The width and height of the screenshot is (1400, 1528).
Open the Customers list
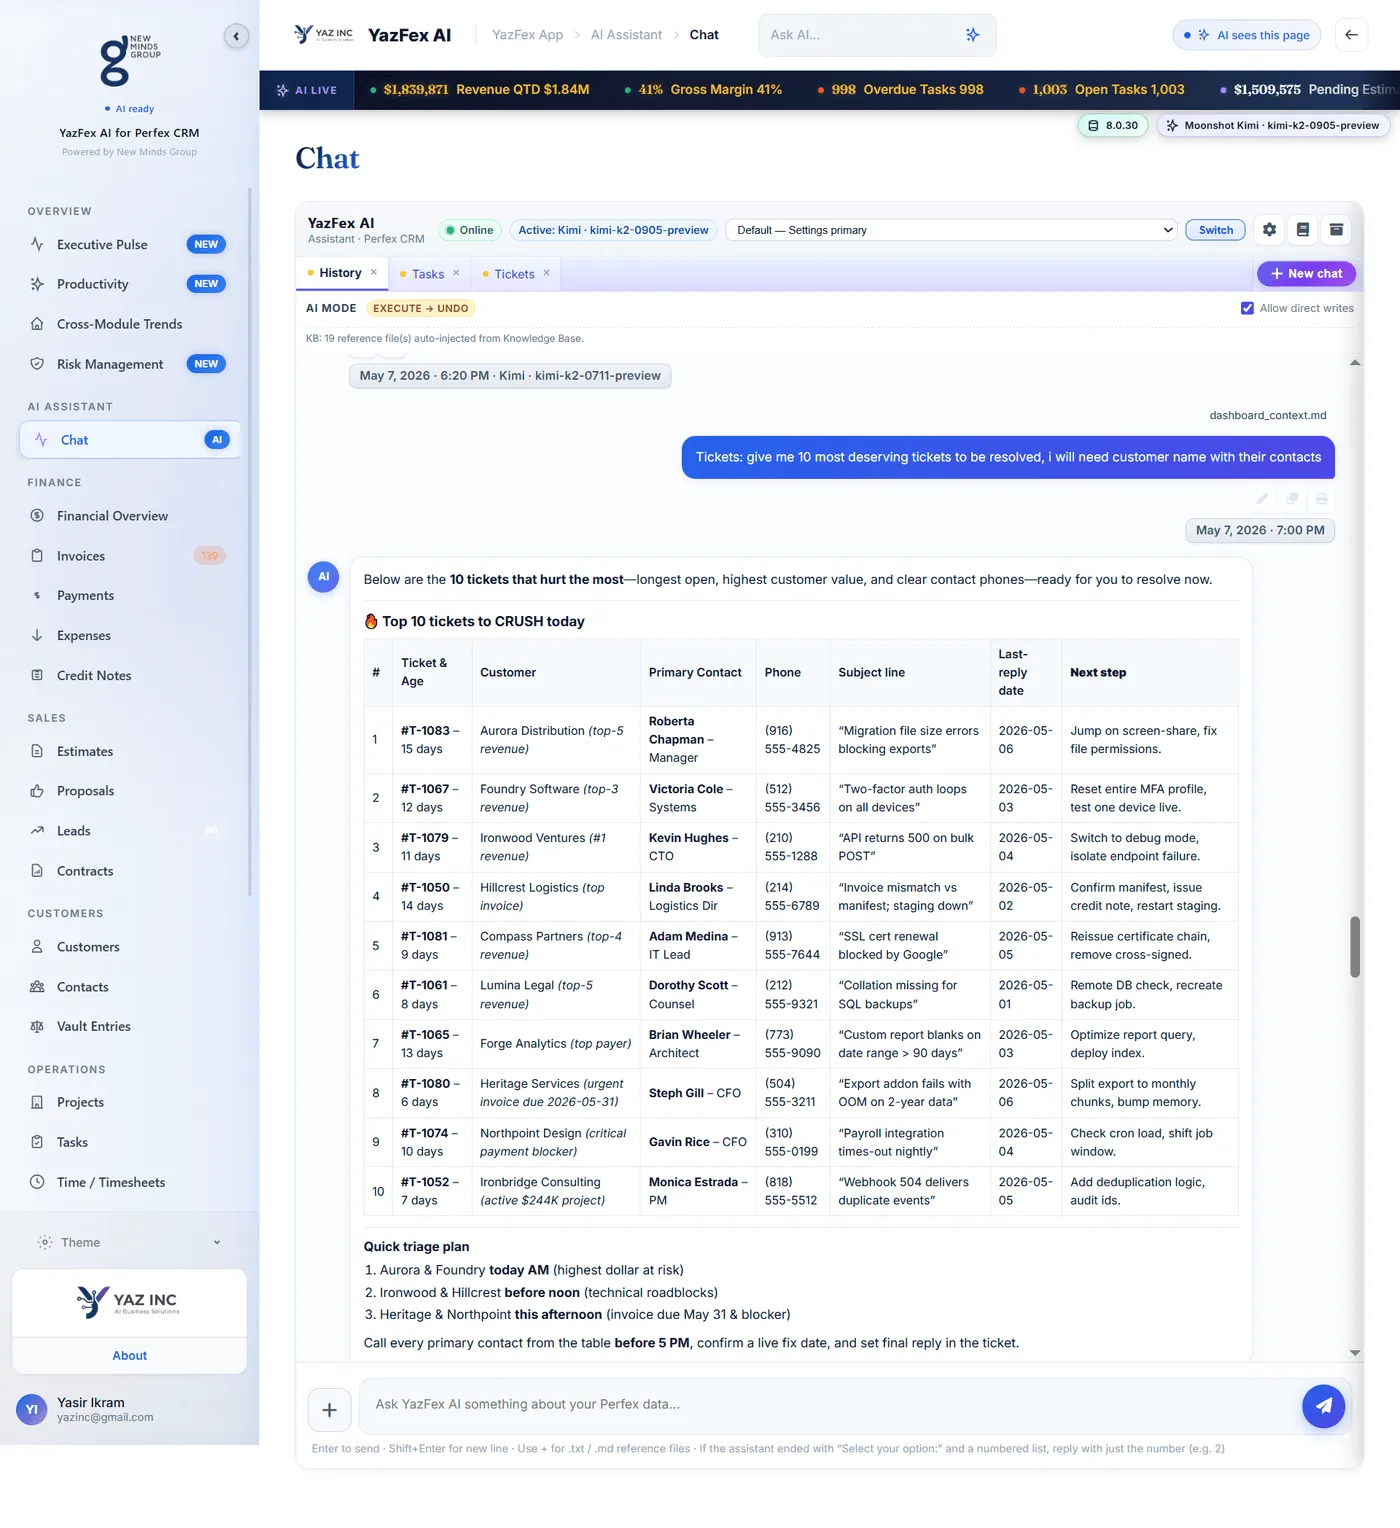click(x=130, y=947)
